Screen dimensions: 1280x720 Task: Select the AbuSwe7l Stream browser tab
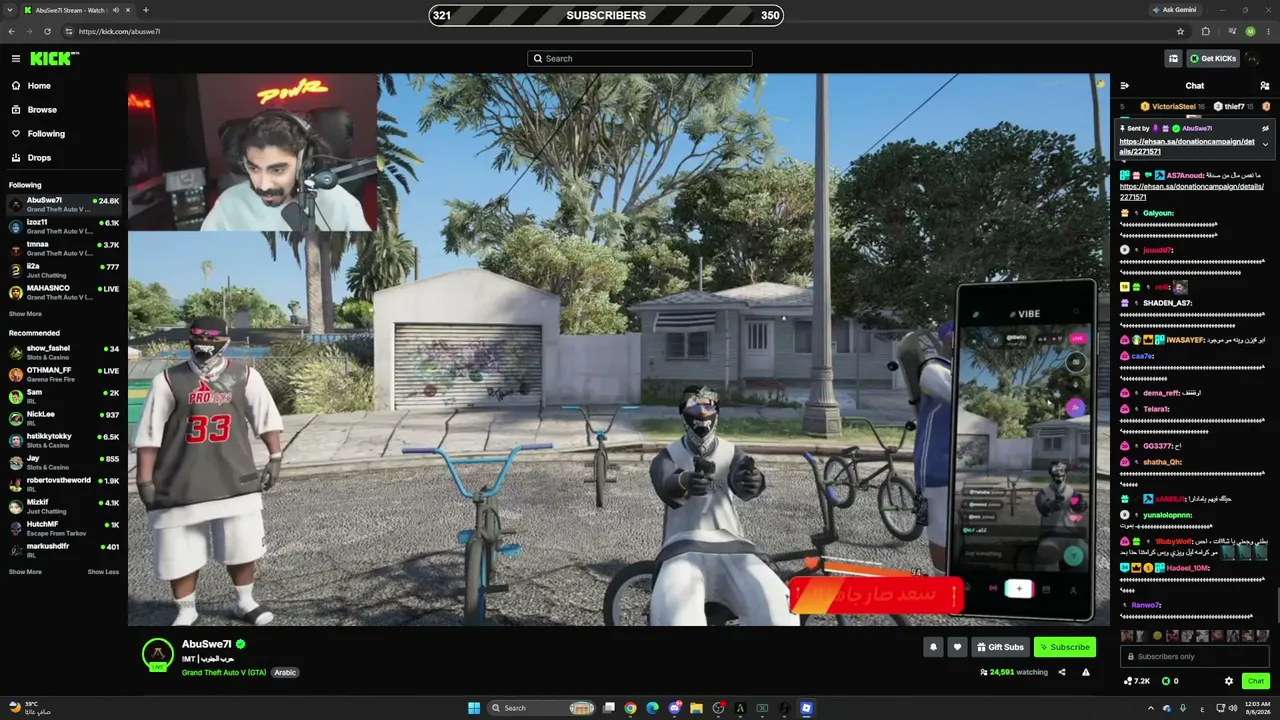tap(78, 10)
